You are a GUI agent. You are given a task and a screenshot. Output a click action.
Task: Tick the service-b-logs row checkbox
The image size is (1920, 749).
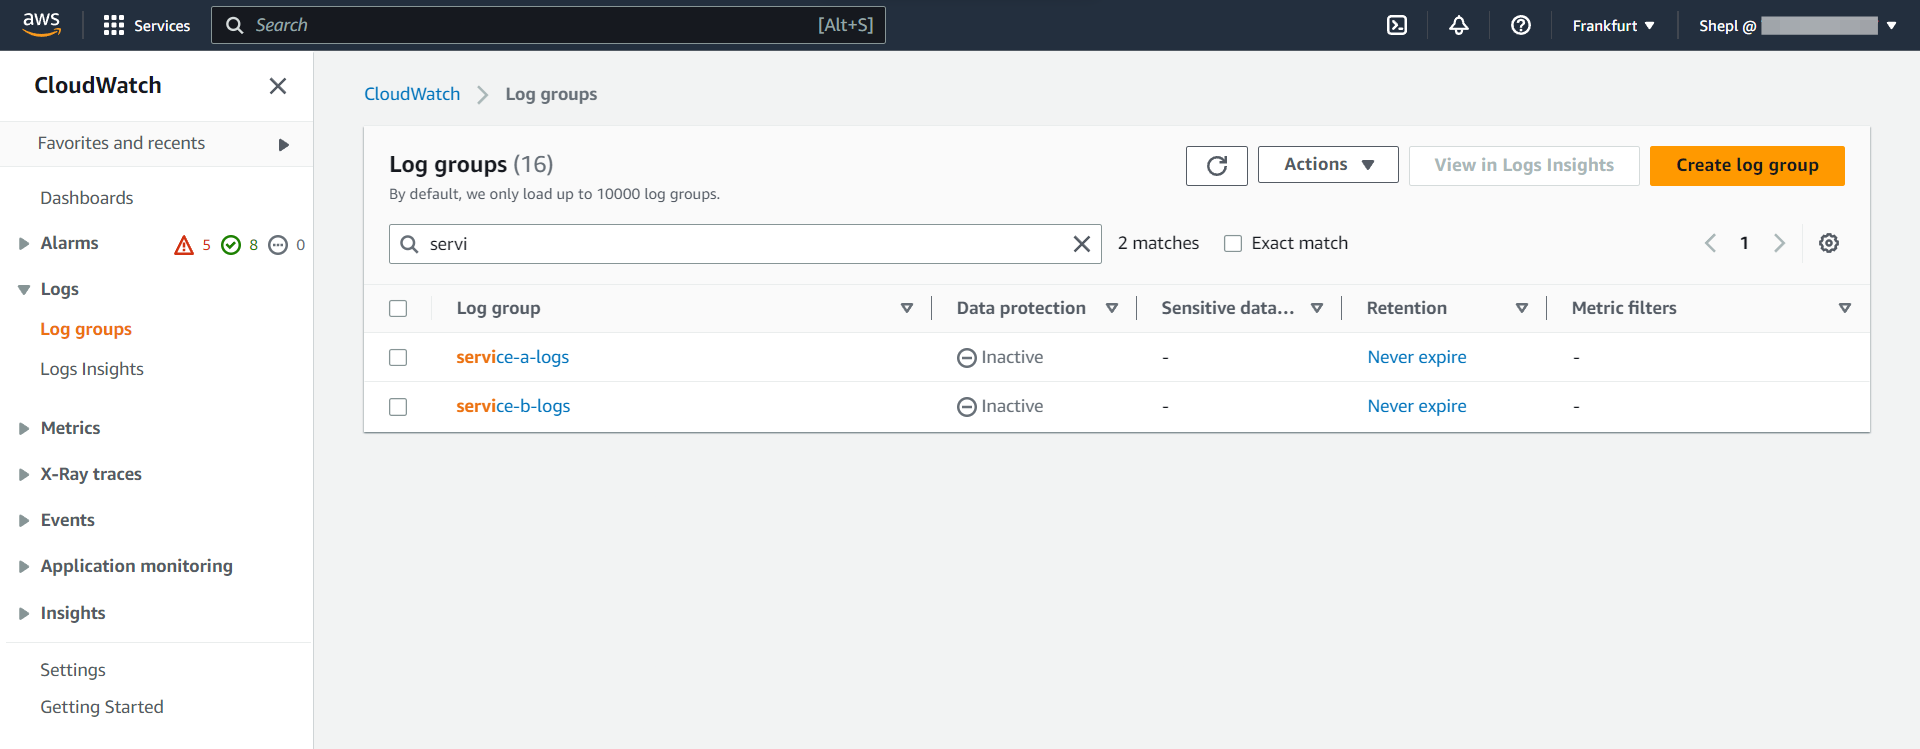click(398, 406)
